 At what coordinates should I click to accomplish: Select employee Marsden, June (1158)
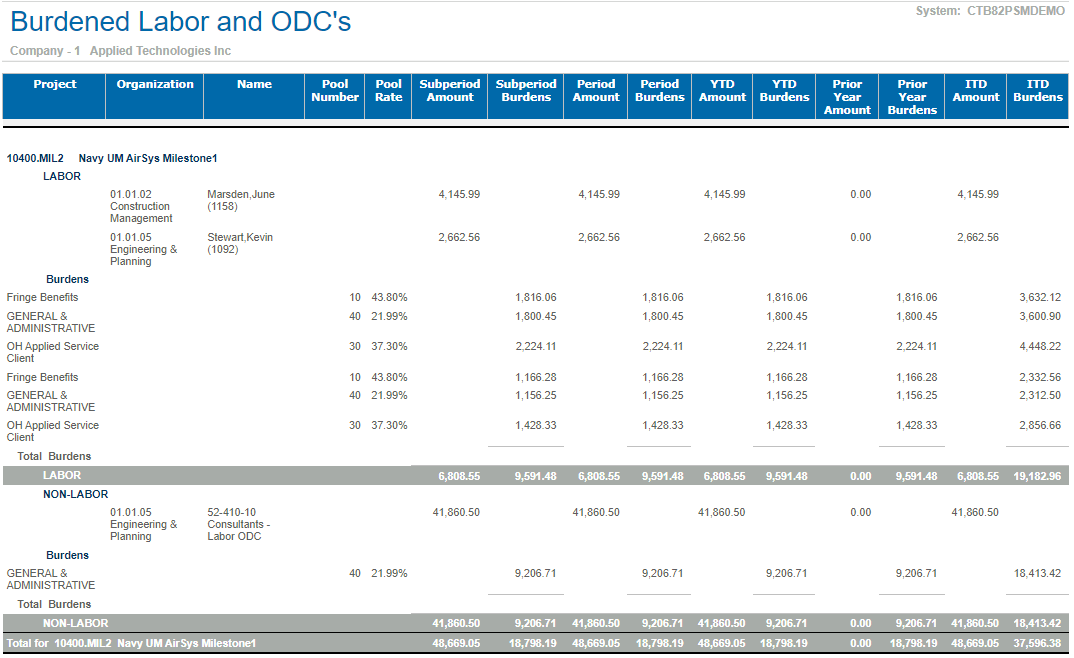coord(240,200)
